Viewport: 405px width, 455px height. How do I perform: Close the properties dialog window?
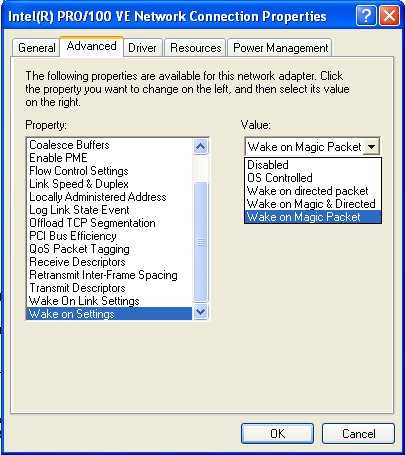389,16
